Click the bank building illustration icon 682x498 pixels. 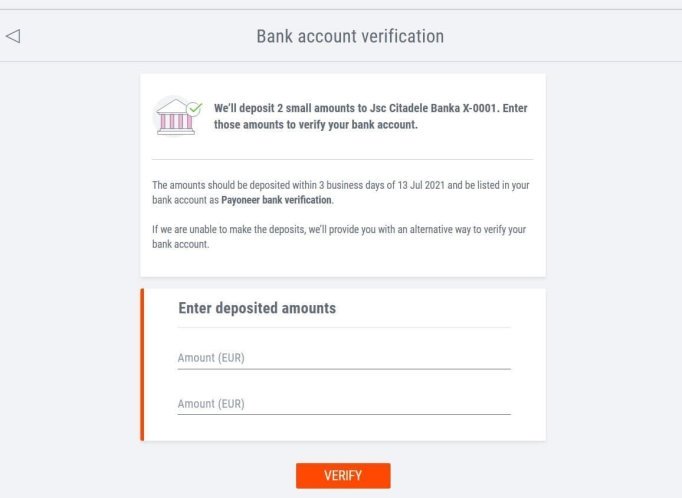coord(175,117)
